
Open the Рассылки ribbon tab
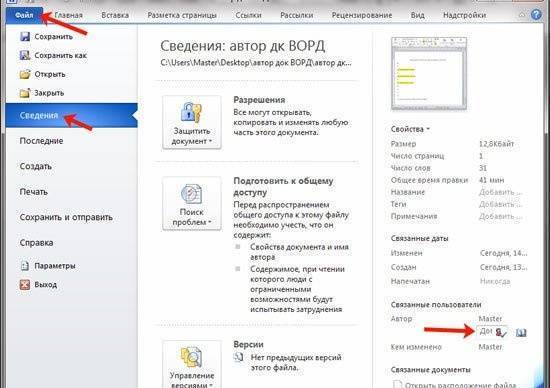click(x=297, y=15)
